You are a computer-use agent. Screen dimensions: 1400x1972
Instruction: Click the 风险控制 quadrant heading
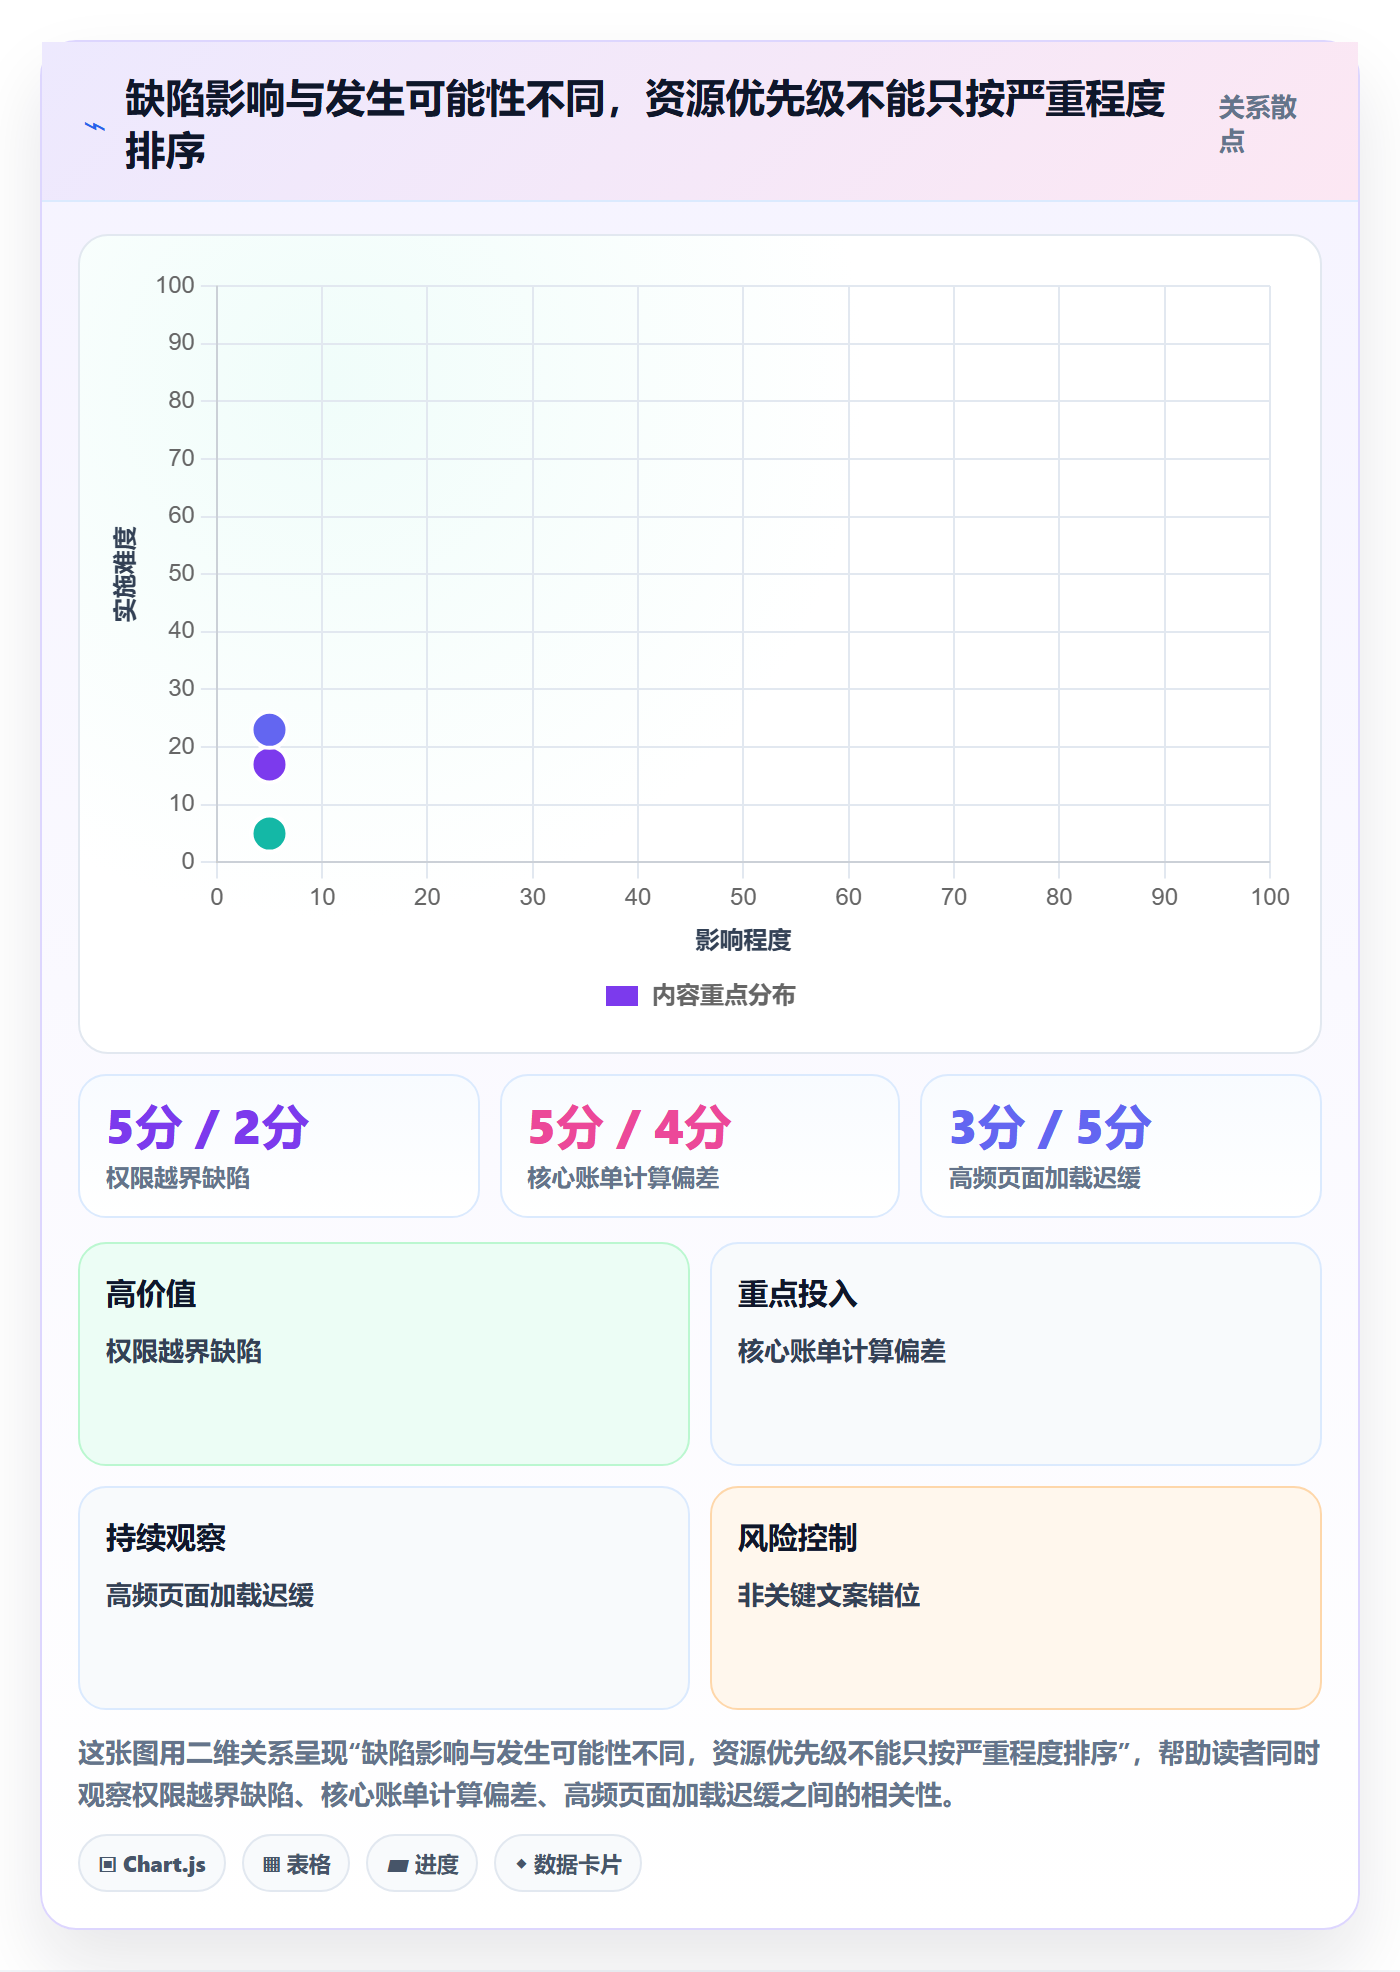[x=797, y=1538]
